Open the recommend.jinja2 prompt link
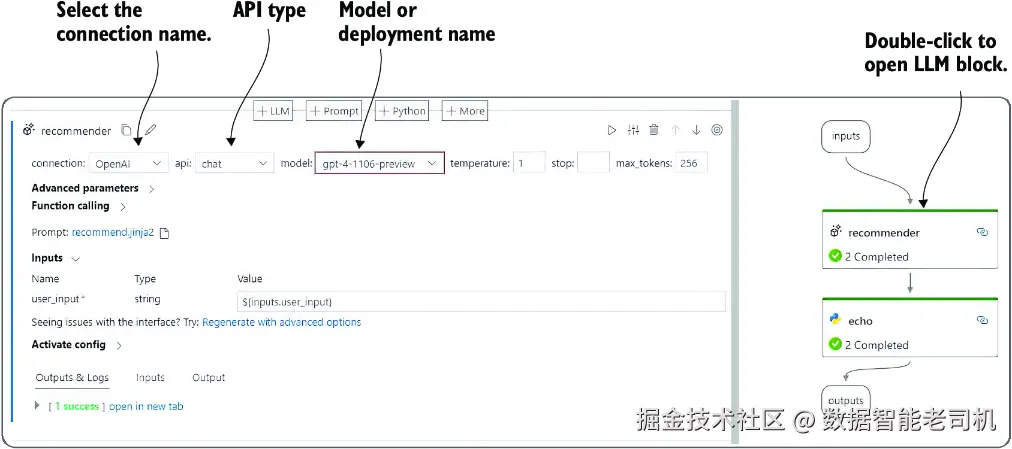Image resolution: width=1012 pixels, height=449 pixels. pyautogui.click(x=113, y=233)
